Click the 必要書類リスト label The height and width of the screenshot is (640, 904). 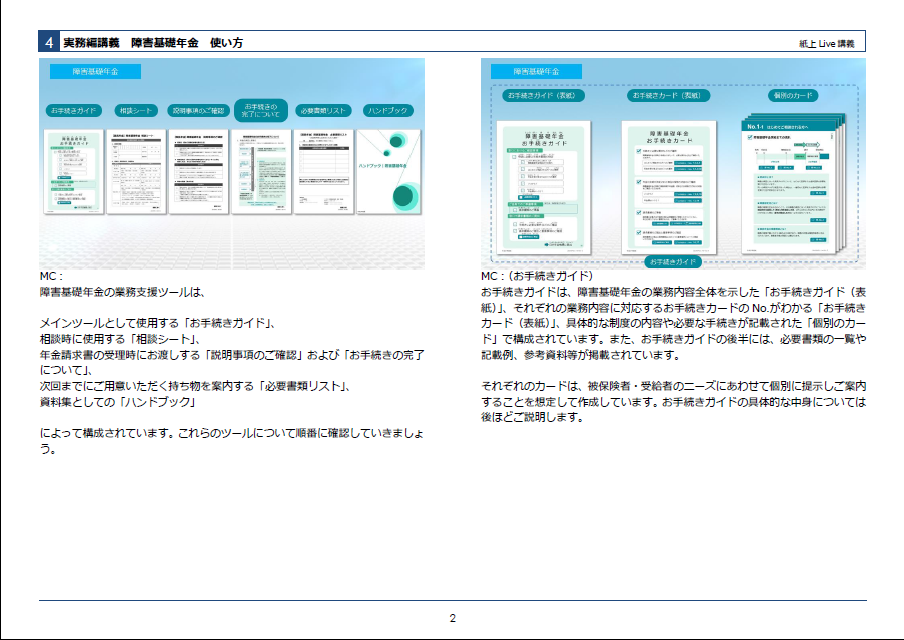click(323, 110)
